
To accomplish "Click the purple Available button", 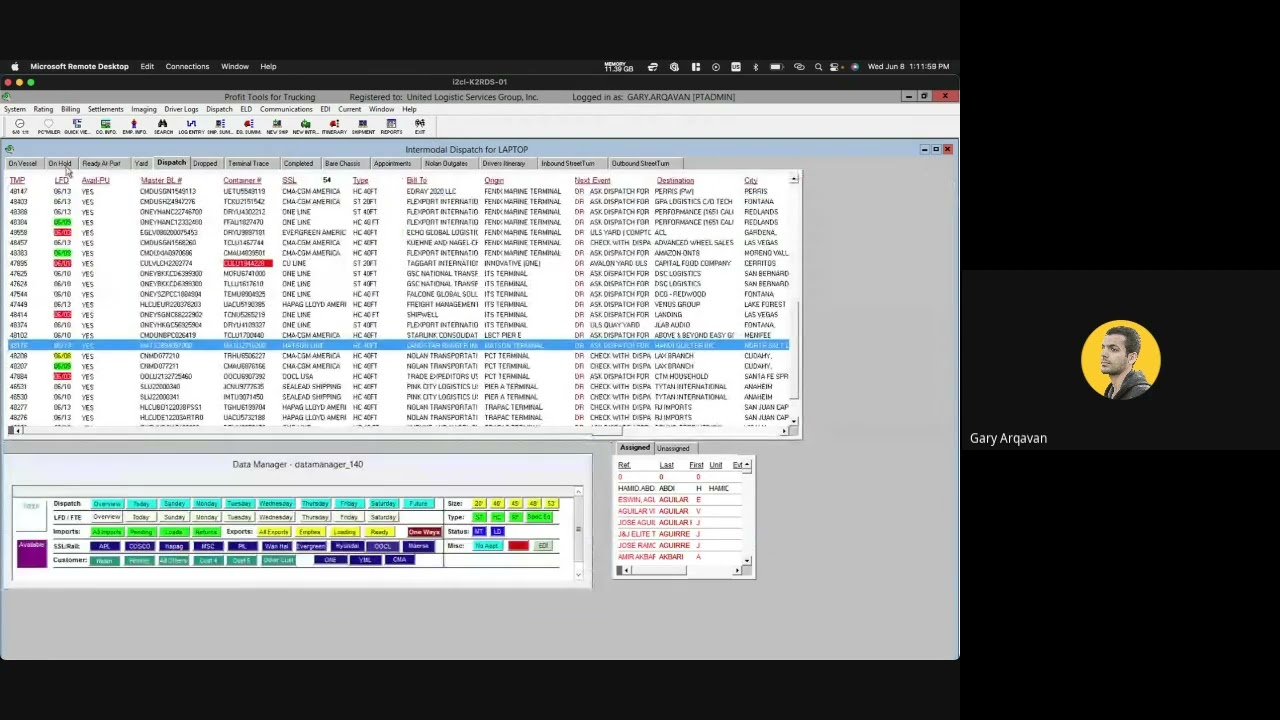I will click(x=31, y=552).
